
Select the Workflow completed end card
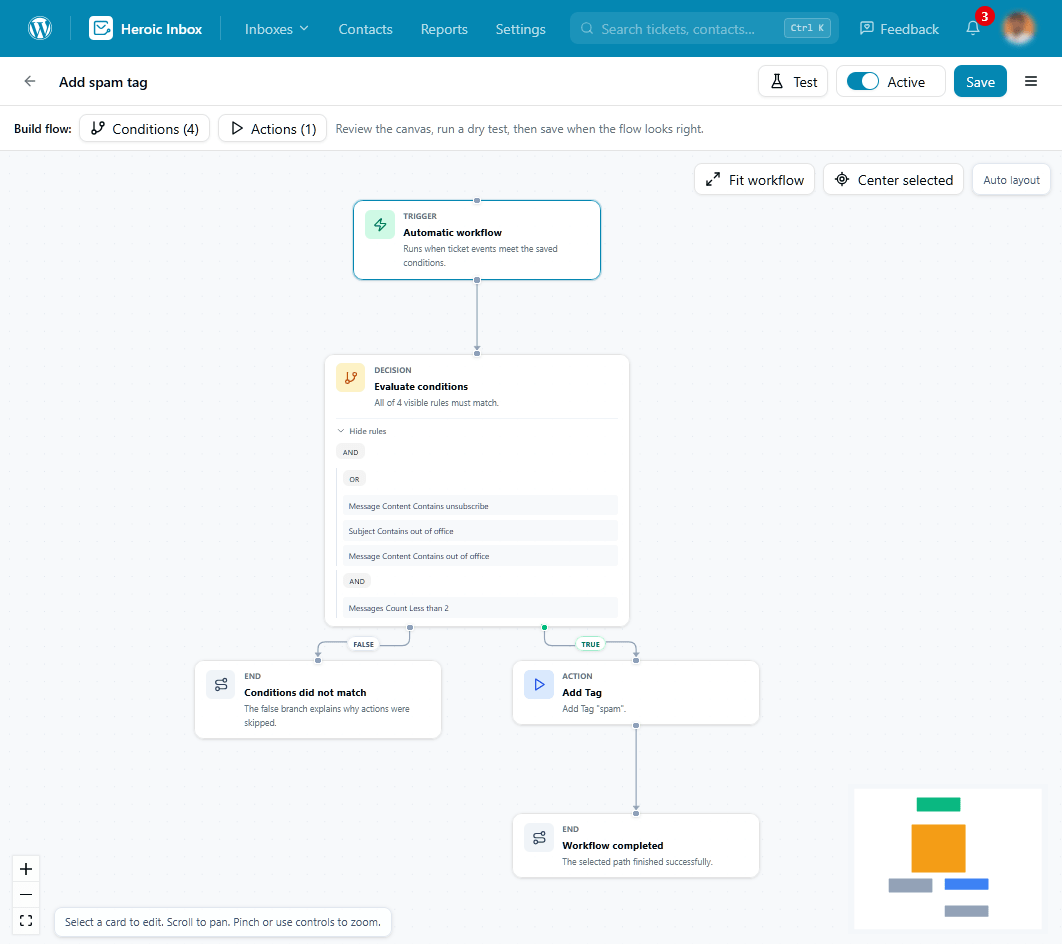point(636,846)
